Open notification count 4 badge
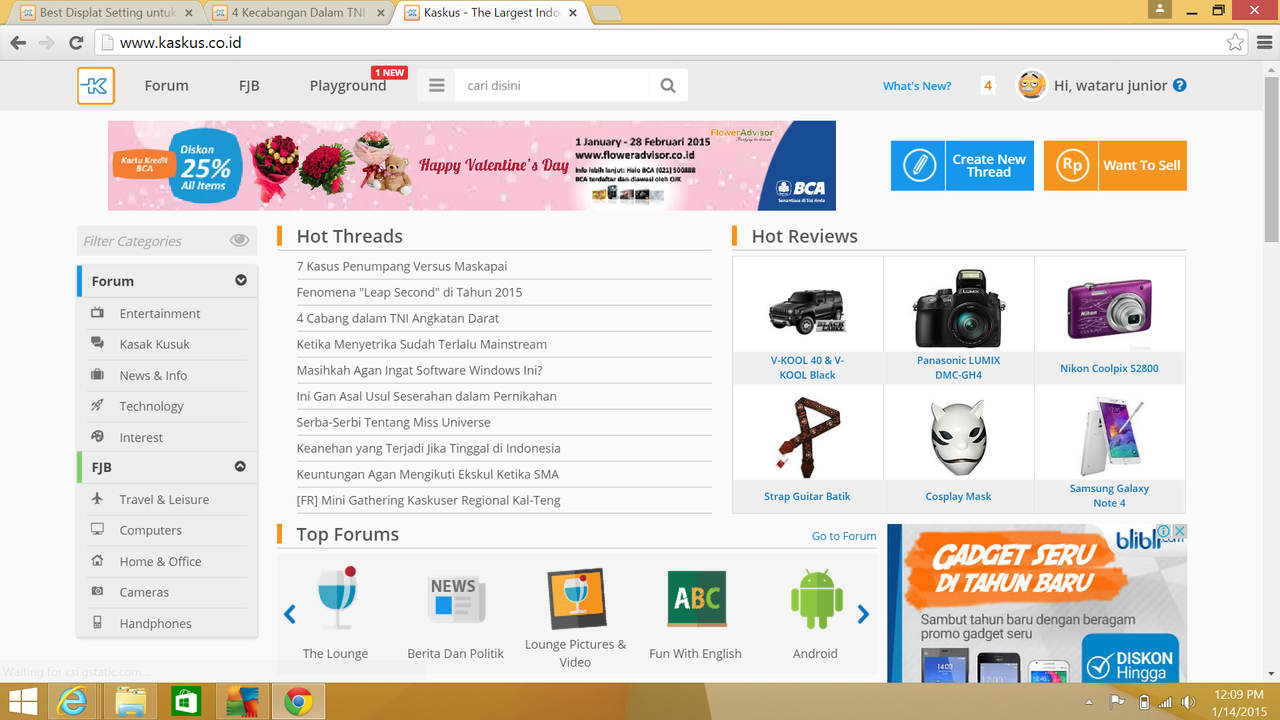The width and height of the screenshot is (1280, 720). pyautogui.click(x=988, y=86)
